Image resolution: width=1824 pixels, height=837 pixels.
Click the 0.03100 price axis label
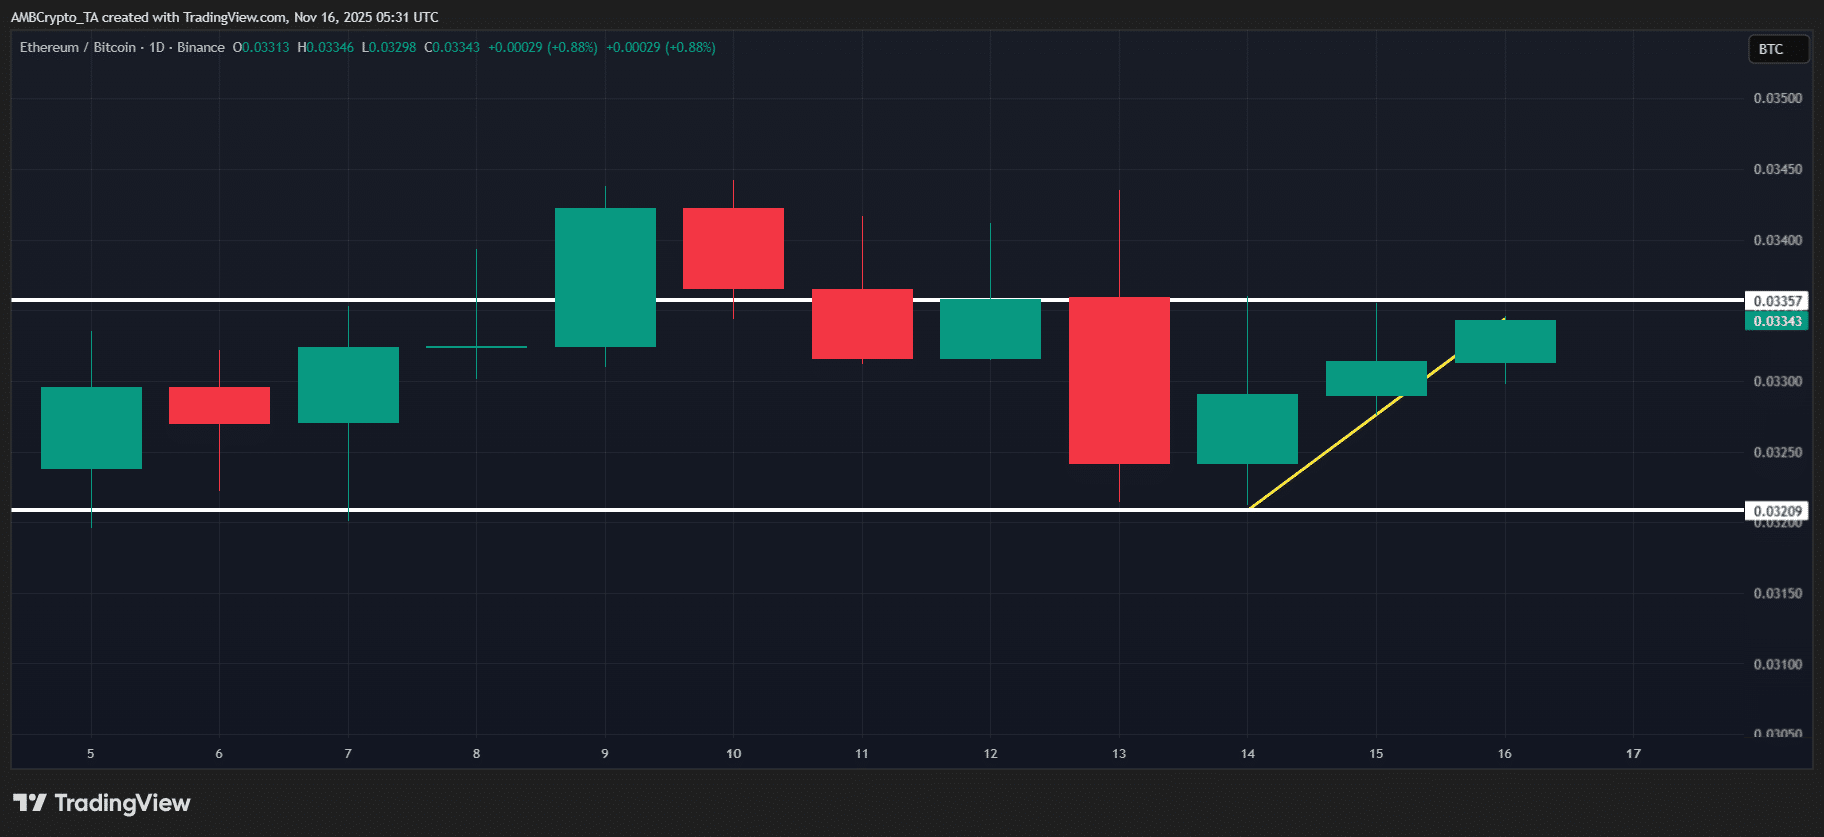point(1777,664)
